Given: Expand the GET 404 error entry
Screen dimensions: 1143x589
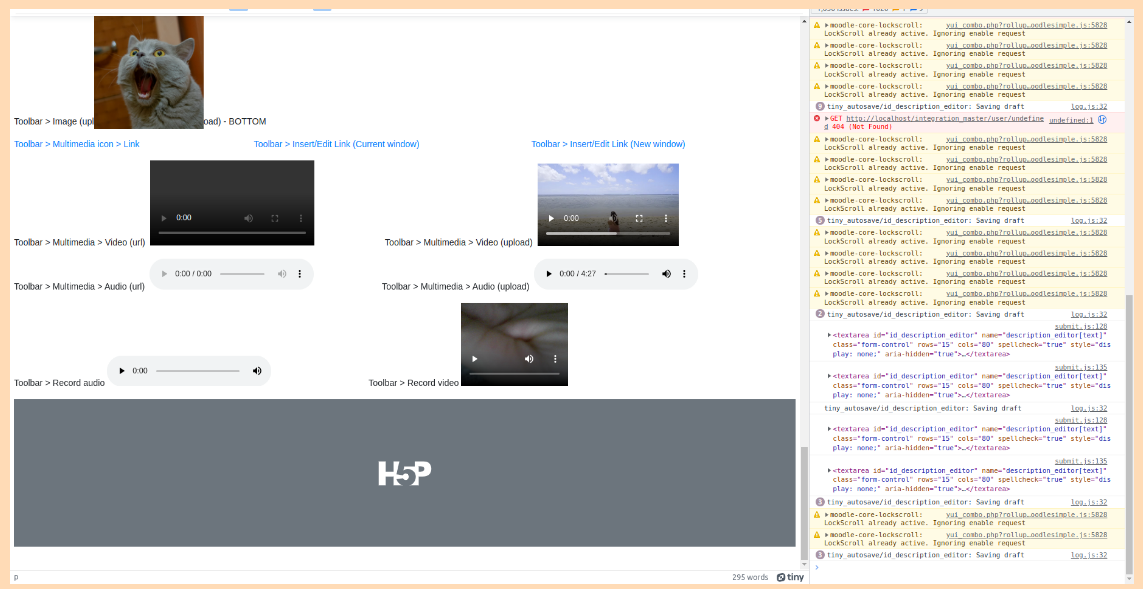Looking at the screenshot, I should [827, 118].
